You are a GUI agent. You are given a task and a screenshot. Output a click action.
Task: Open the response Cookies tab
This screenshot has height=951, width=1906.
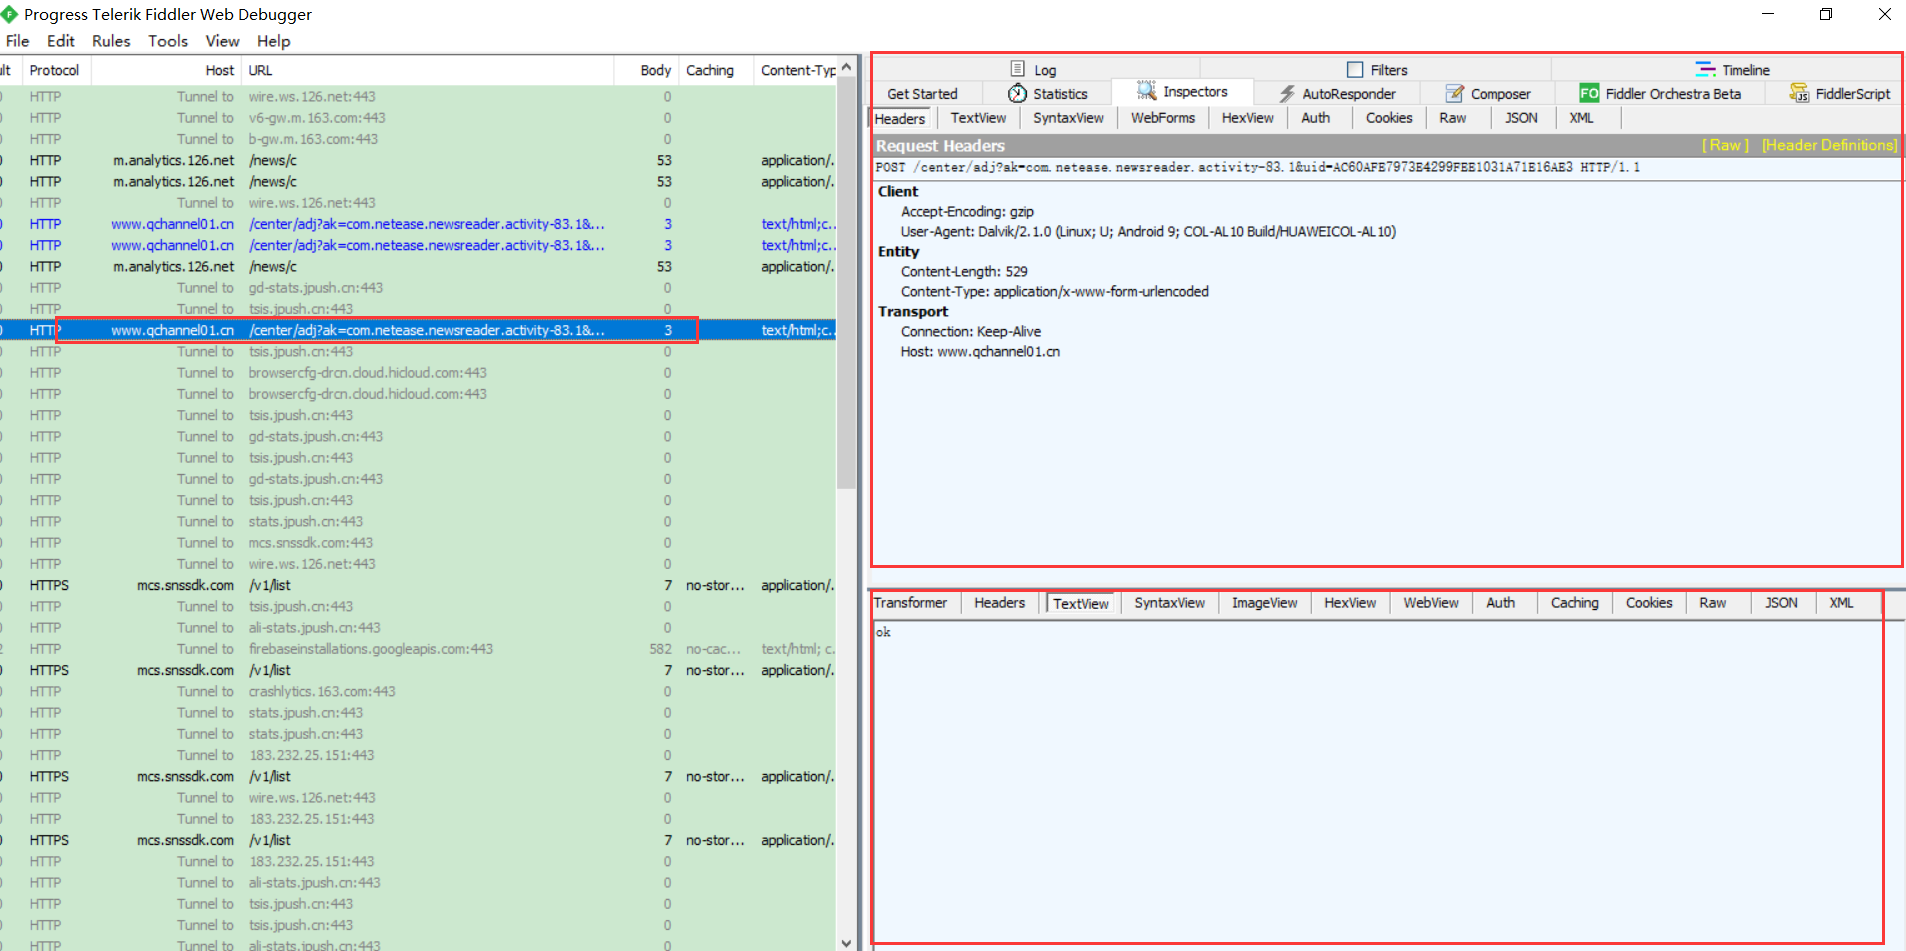[1648, 603]
